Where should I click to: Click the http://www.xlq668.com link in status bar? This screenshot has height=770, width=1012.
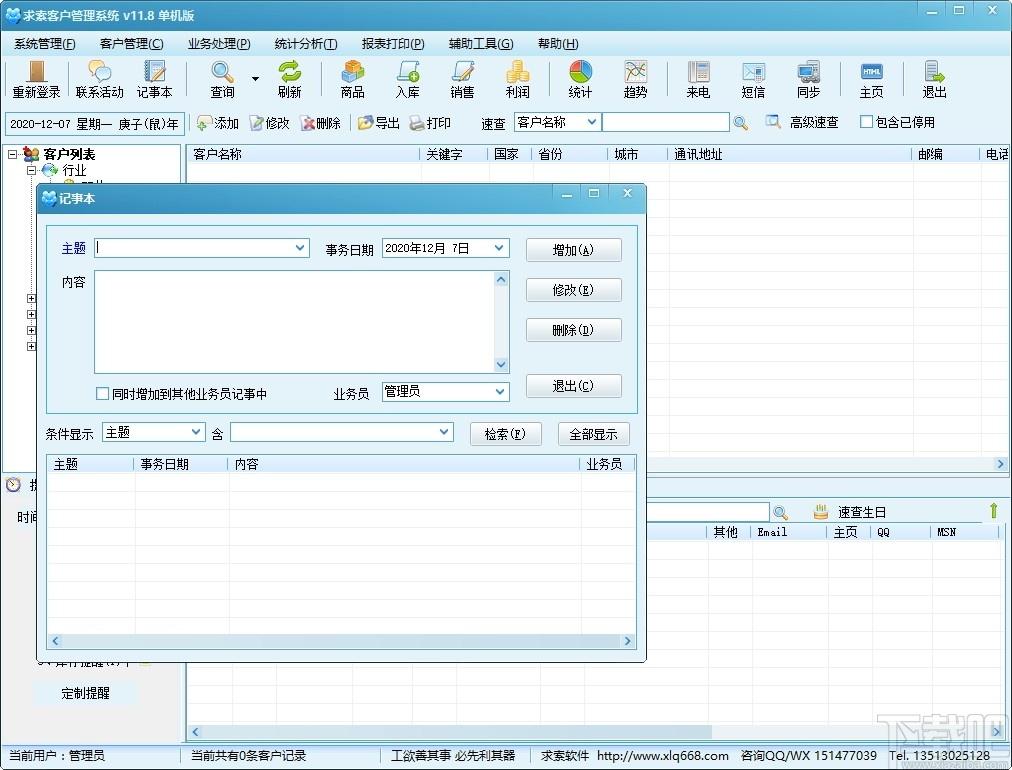pos(663,755)
